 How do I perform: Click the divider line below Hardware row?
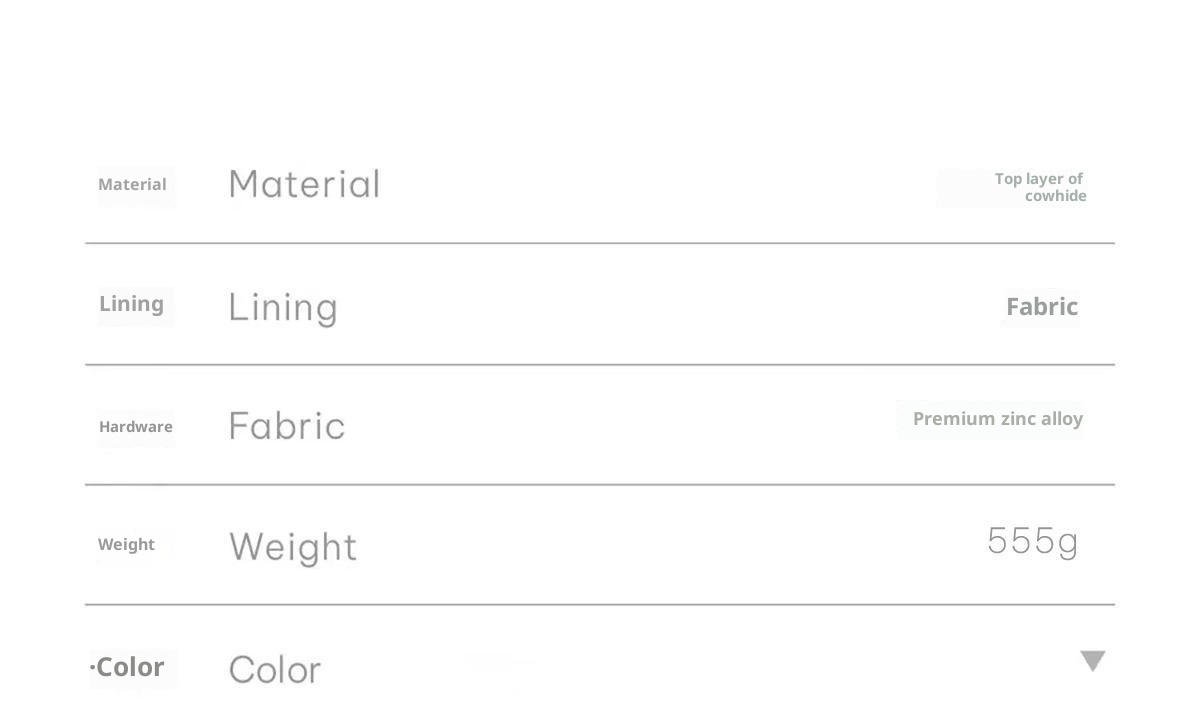600,485
